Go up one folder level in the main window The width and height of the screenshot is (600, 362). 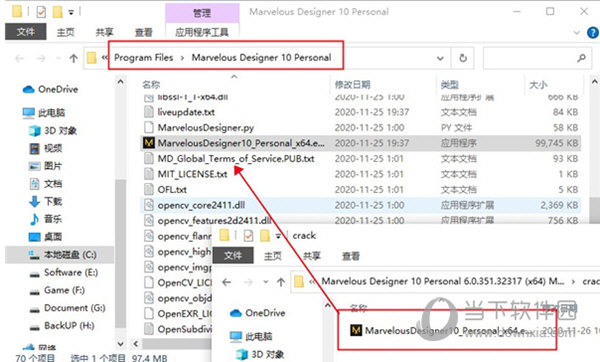tap(73, 58)
